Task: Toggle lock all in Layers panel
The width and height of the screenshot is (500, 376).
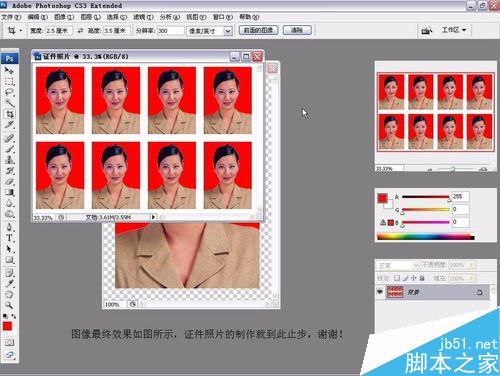Action: 422,278
